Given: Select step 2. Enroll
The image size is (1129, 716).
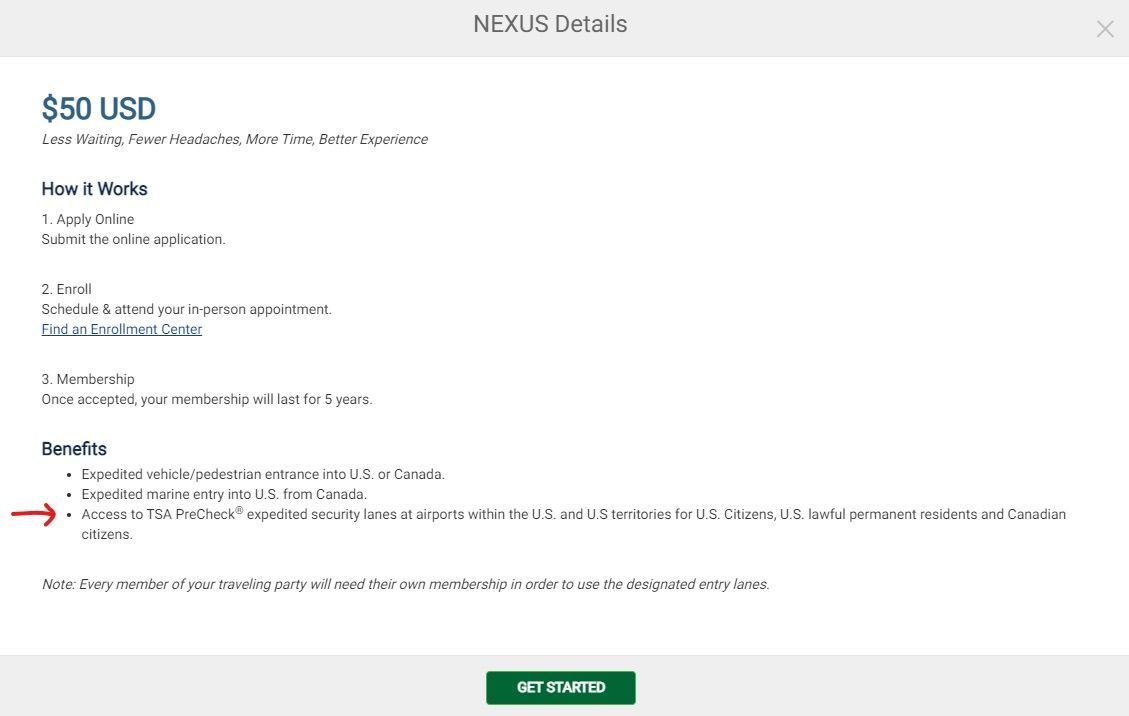Looking at the screenshot, I should pos(66,289).
